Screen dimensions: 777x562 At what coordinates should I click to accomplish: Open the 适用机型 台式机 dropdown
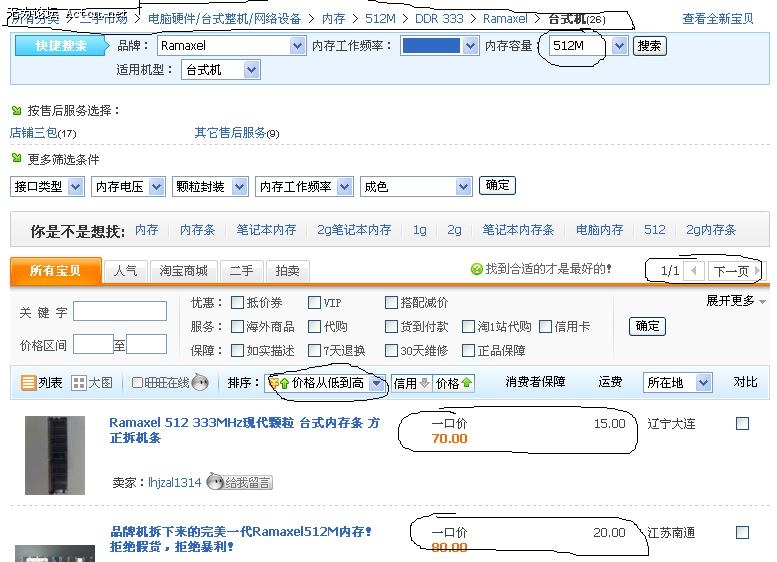(x=251, y=70)
